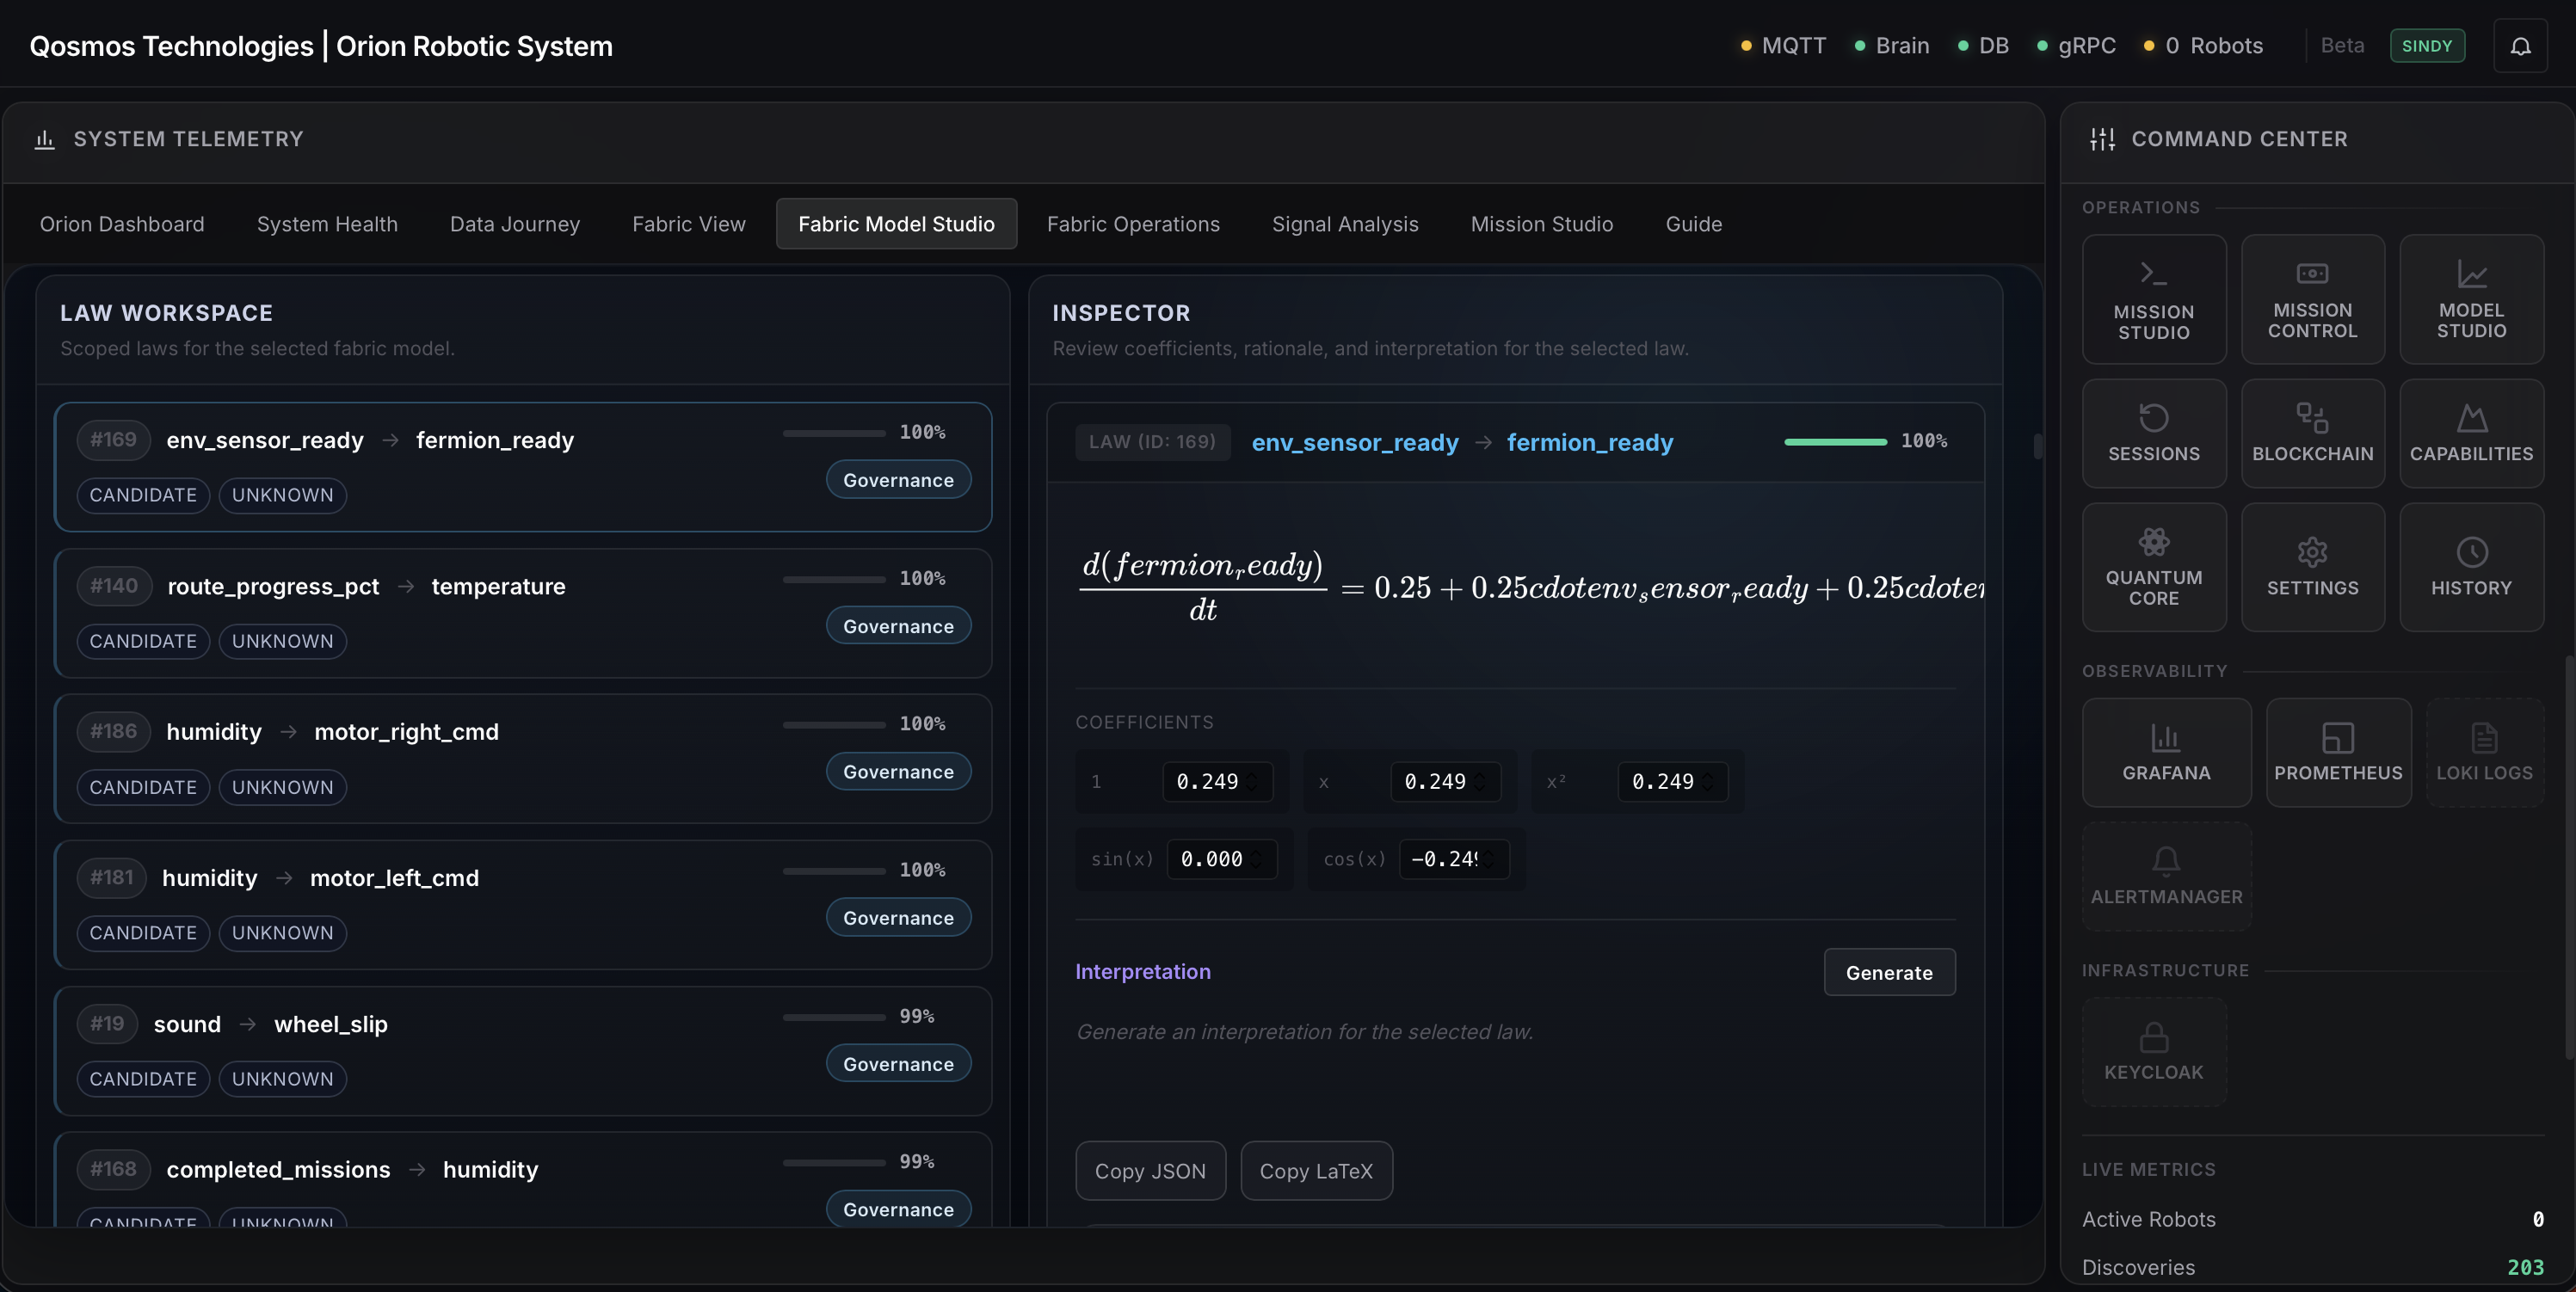Screen dimensions: 2576x1292
Task: Open Mission Studio terminal icon tile
Action: [x=2153, y=299]
